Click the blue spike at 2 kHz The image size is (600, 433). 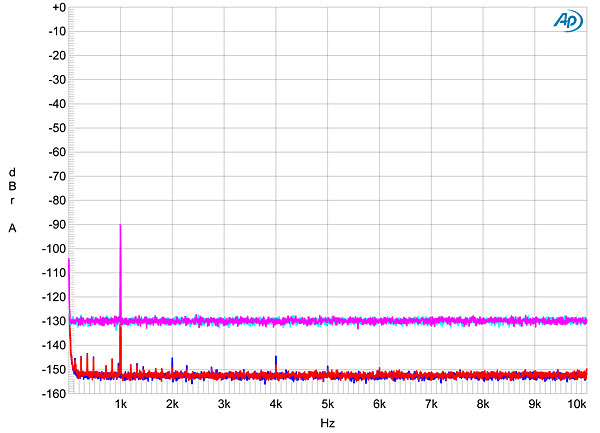coord(172,361)
